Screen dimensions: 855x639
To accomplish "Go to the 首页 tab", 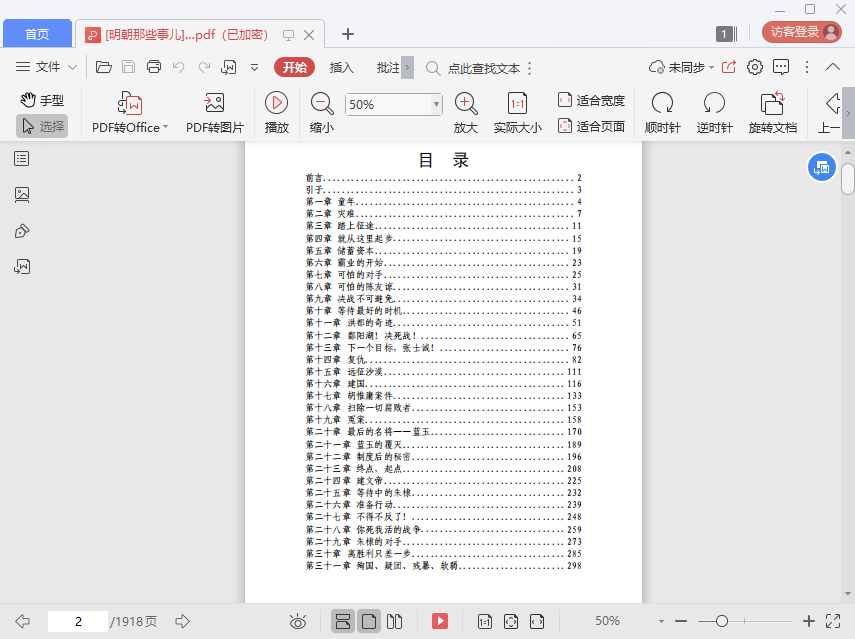I will point(37,34).
